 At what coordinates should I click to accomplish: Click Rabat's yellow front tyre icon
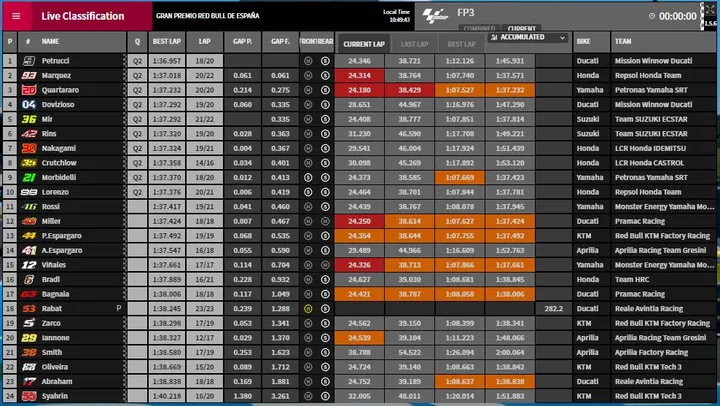click(x=308, y=309)
